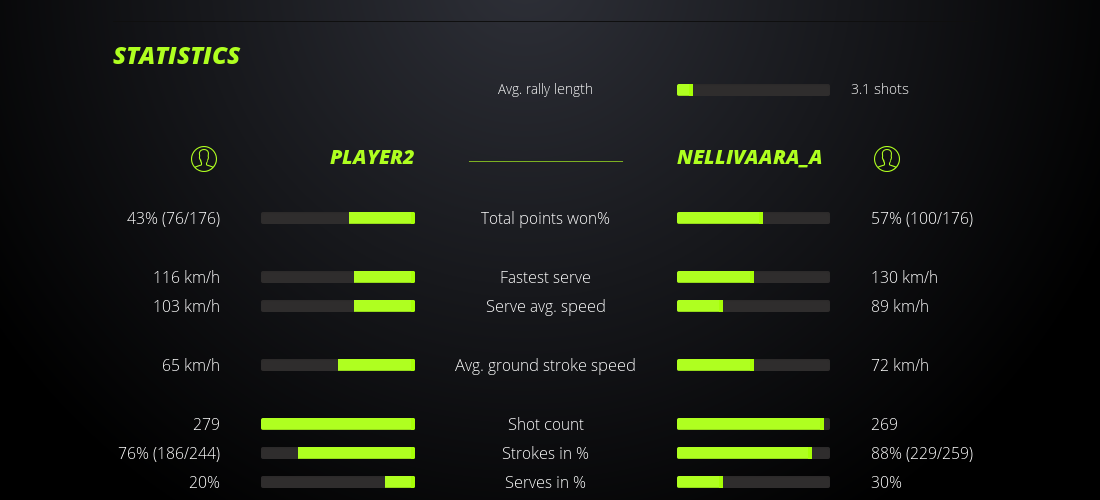1100x500 pixels.
Task: Select the NELLIVAARA_A name heading
Action: tap(749, 157)
